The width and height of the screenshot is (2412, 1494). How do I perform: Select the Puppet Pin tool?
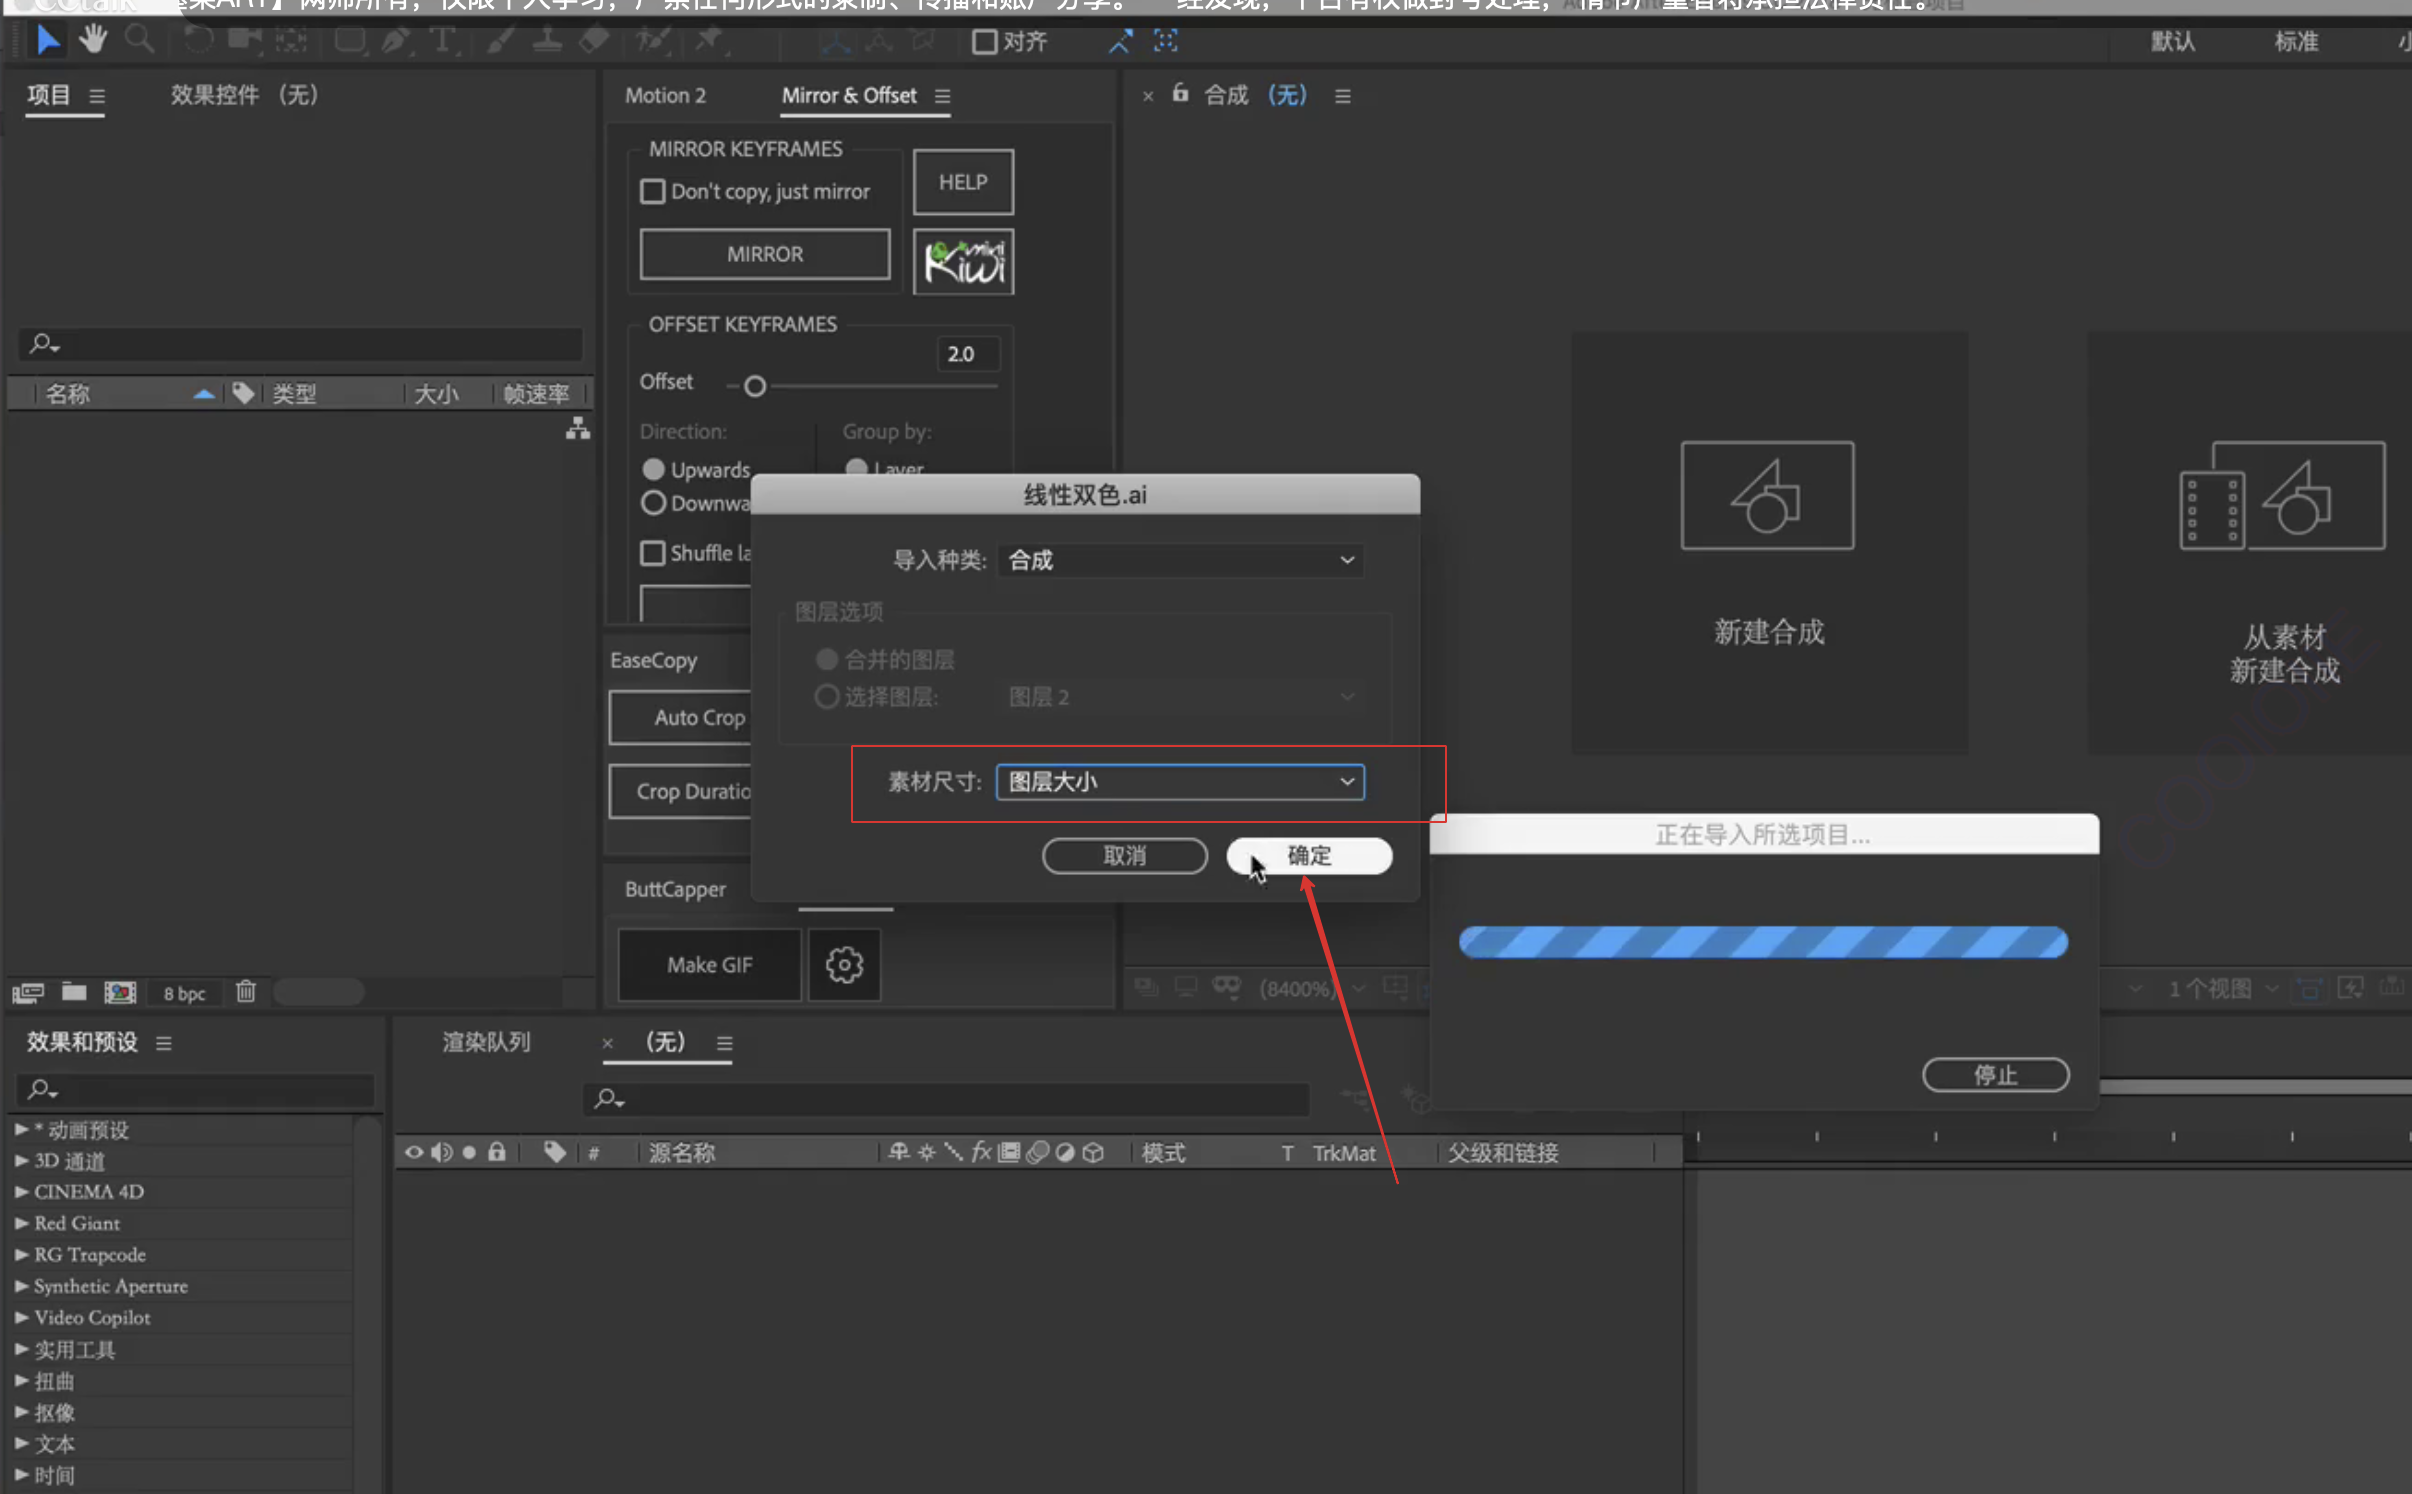click(708, 41)
